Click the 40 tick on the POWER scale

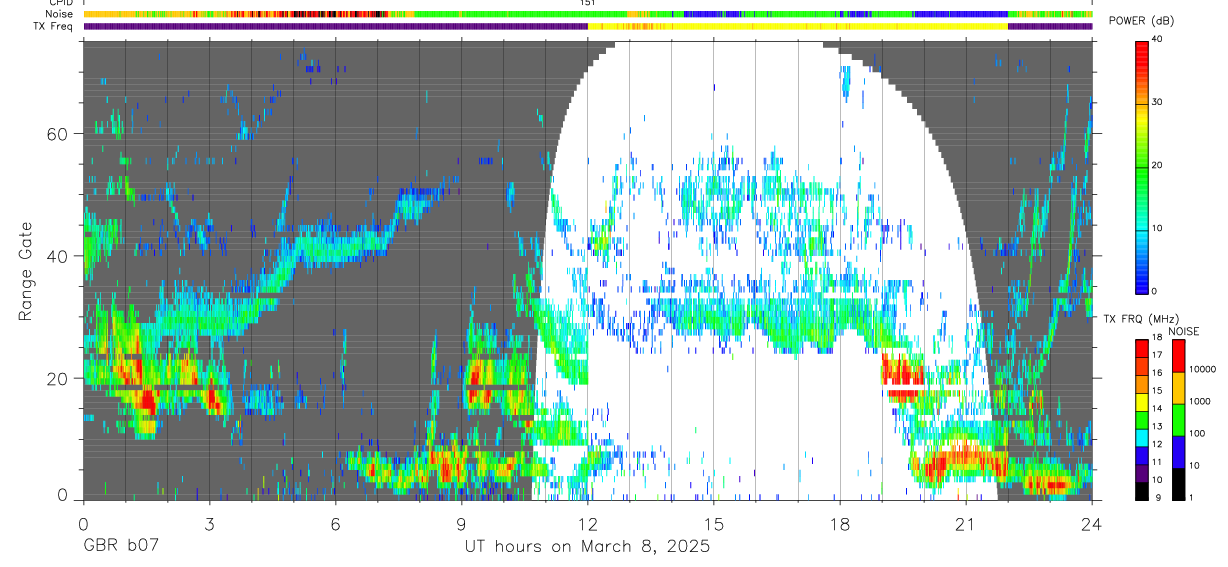point(1158,39)
